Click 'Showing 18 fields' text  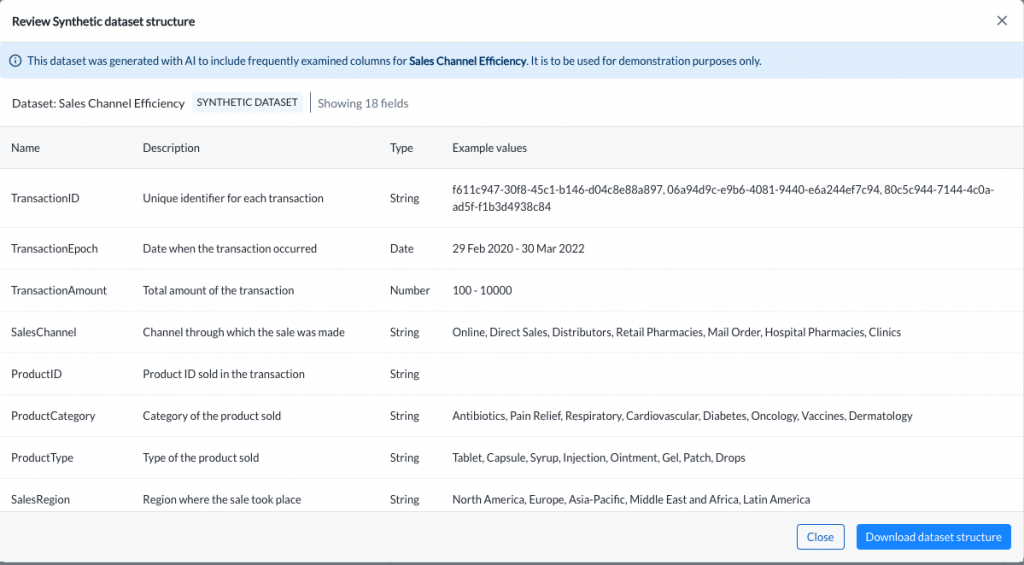(362, 103)
